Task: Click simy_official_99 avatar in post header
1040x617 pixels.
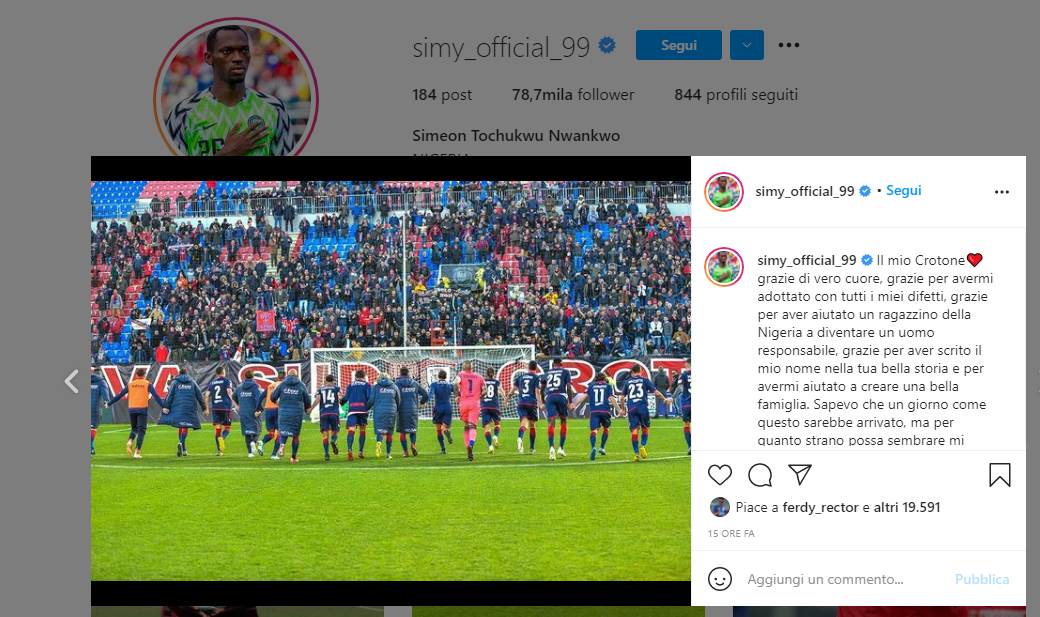Action: [x=724, y=192]
